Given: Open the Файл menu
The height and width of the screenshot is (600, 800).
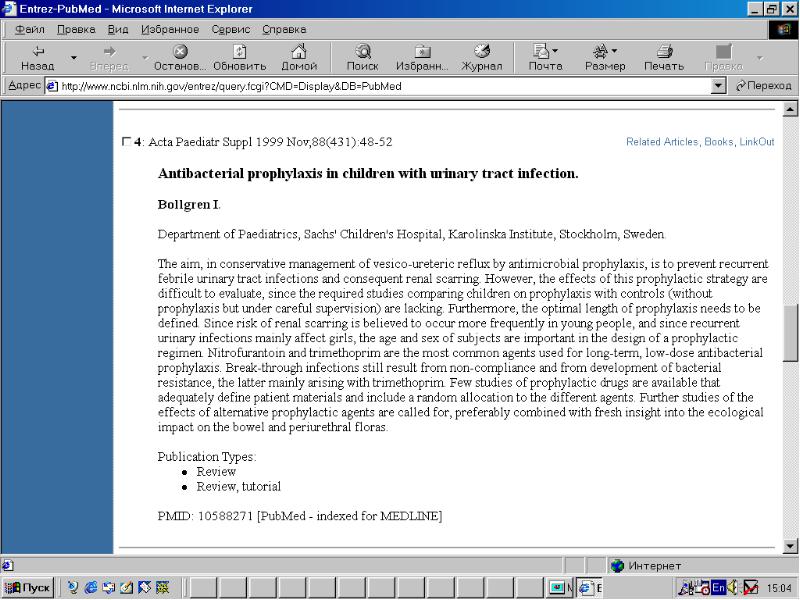Looking at the screenshot, I should [x=30, y=29].
